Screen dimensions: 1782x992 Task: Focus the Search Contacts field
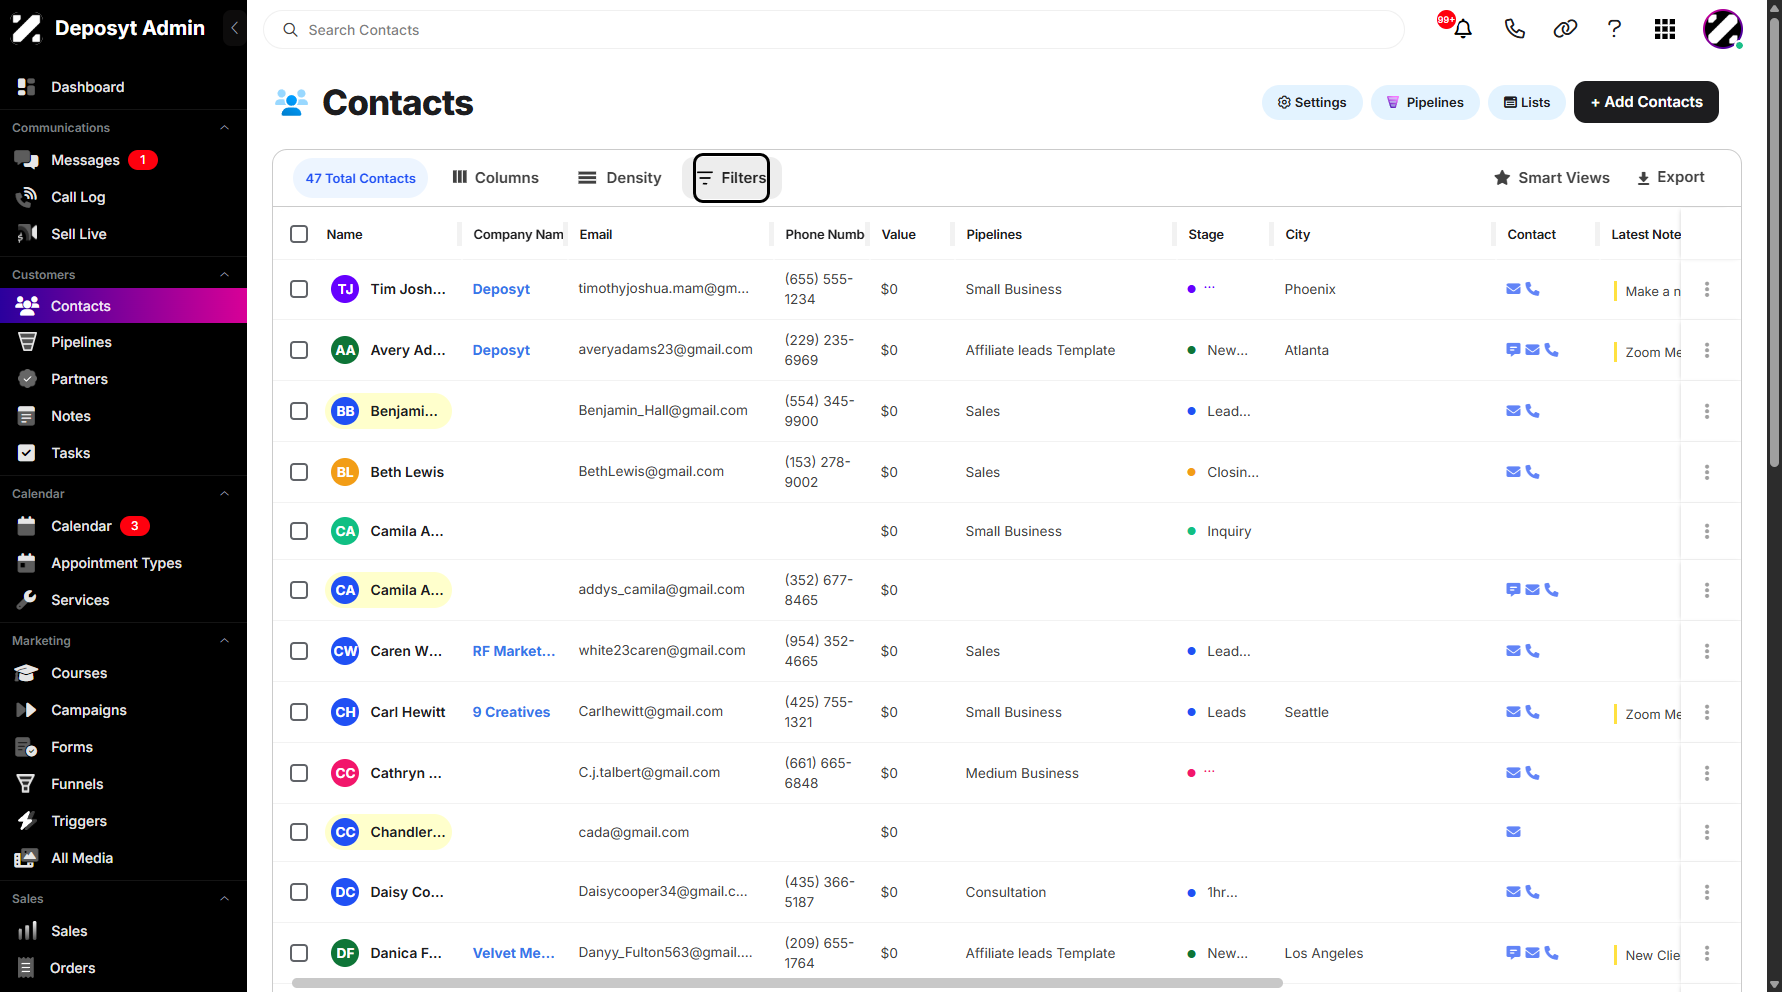(834, 30)
